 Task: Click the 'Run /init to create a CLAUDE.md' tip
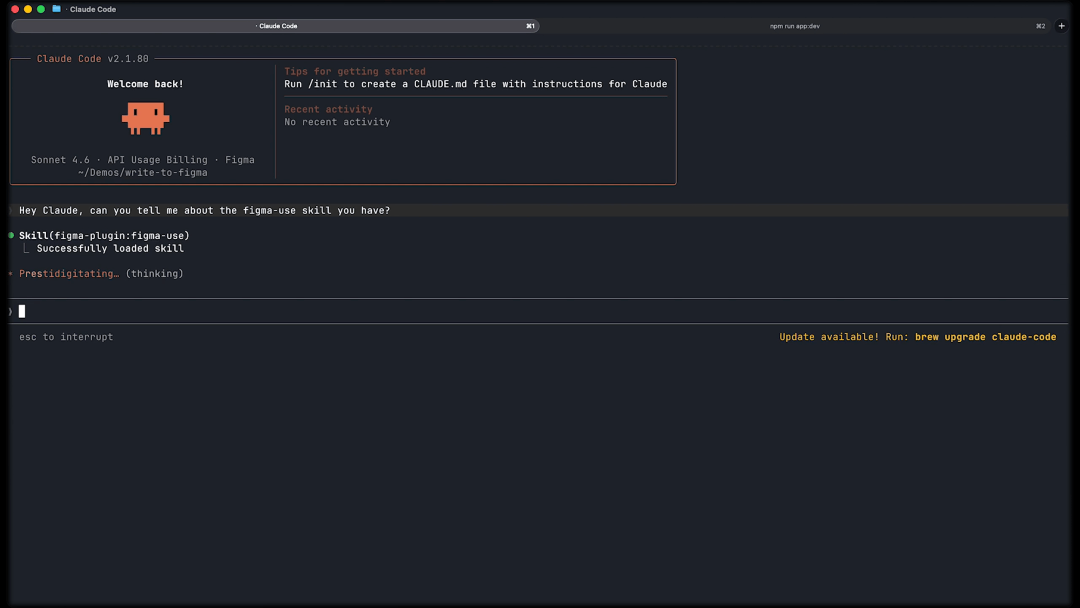point(476,84)
